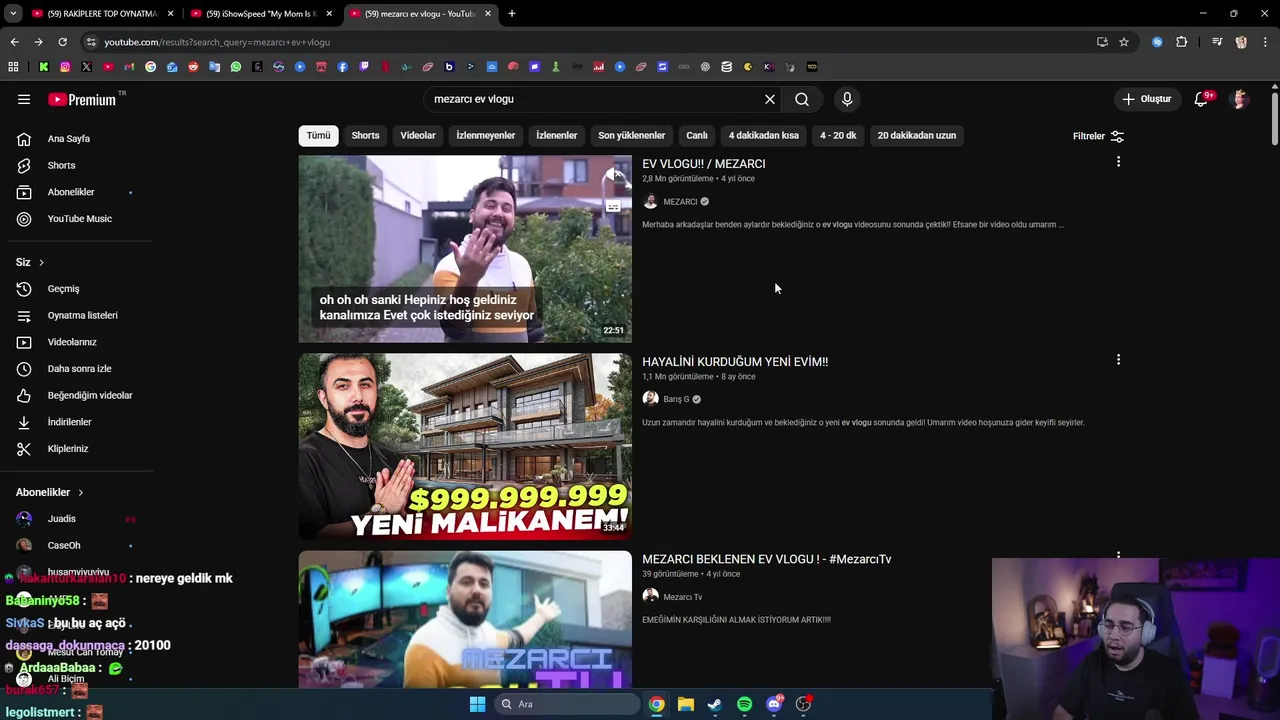Open the Chrome three-dot menu

tap(1265, 42)
